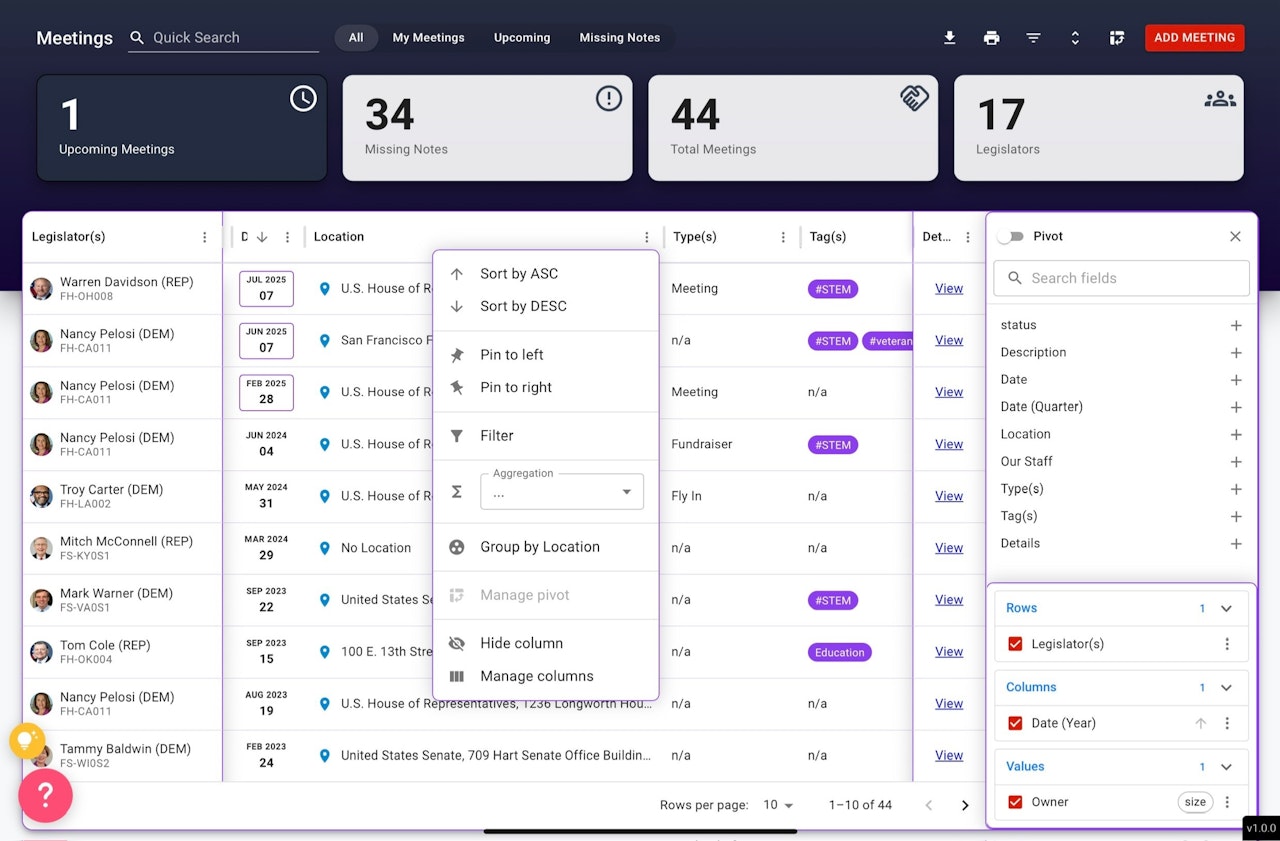The image size is (1280, 841).
Task: Click the print icon in header
Action: 992,38
